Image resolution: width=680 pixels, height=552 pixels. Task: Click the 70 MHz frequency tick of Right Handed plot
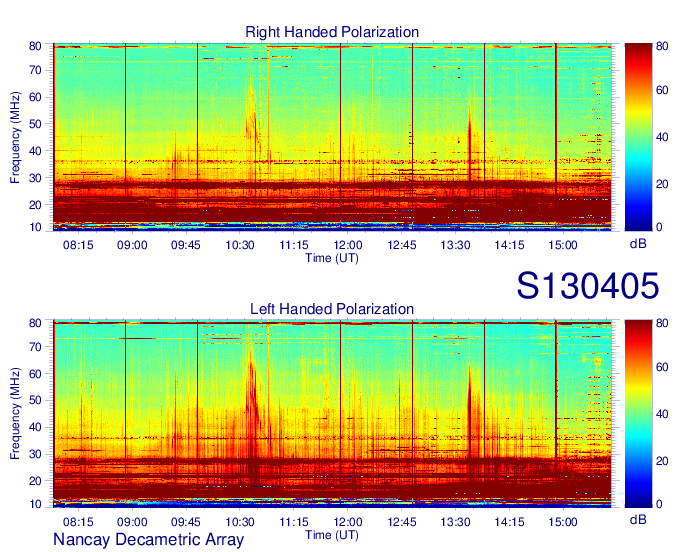(x=35, y=70)
